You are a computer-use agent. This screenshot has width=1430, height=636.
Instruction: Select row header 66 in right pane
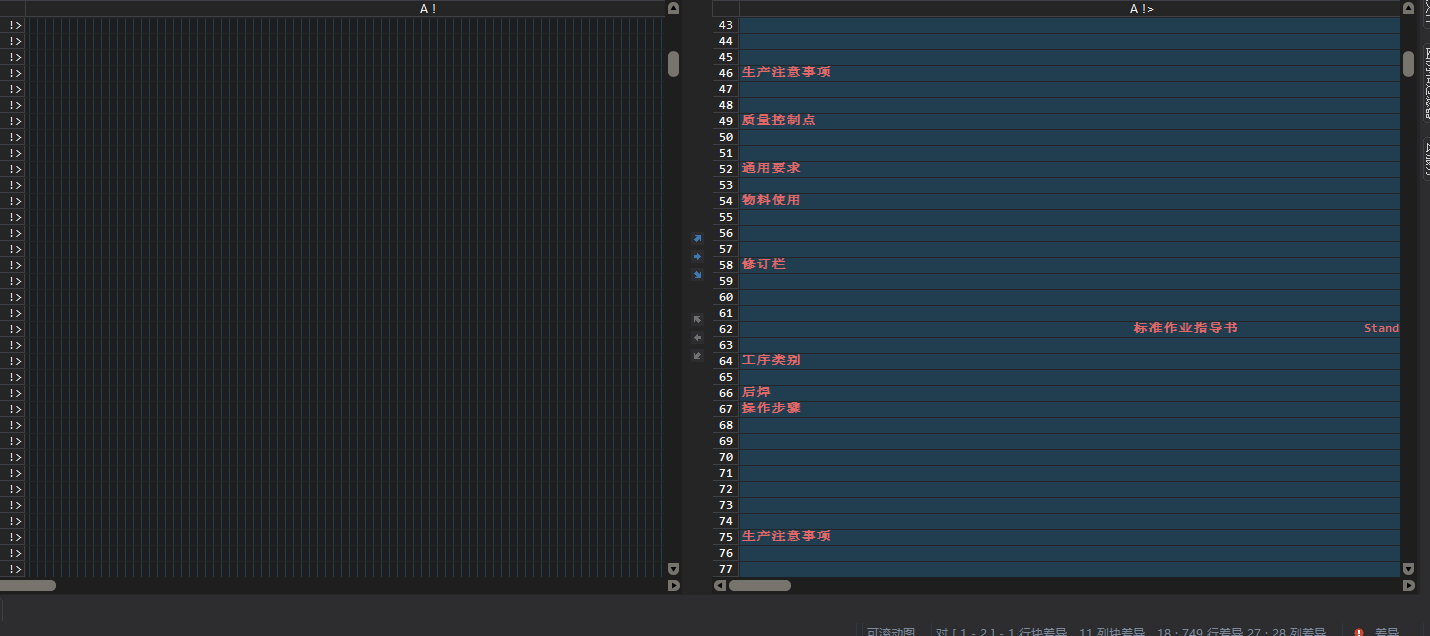pos(726,393)
